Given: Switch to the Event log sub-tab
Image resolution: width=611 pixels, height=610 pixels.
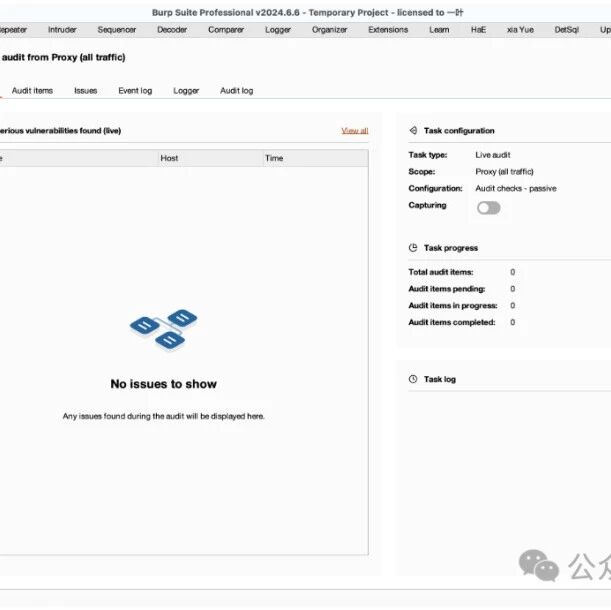Looking at the screenshot, I should 135,90.
